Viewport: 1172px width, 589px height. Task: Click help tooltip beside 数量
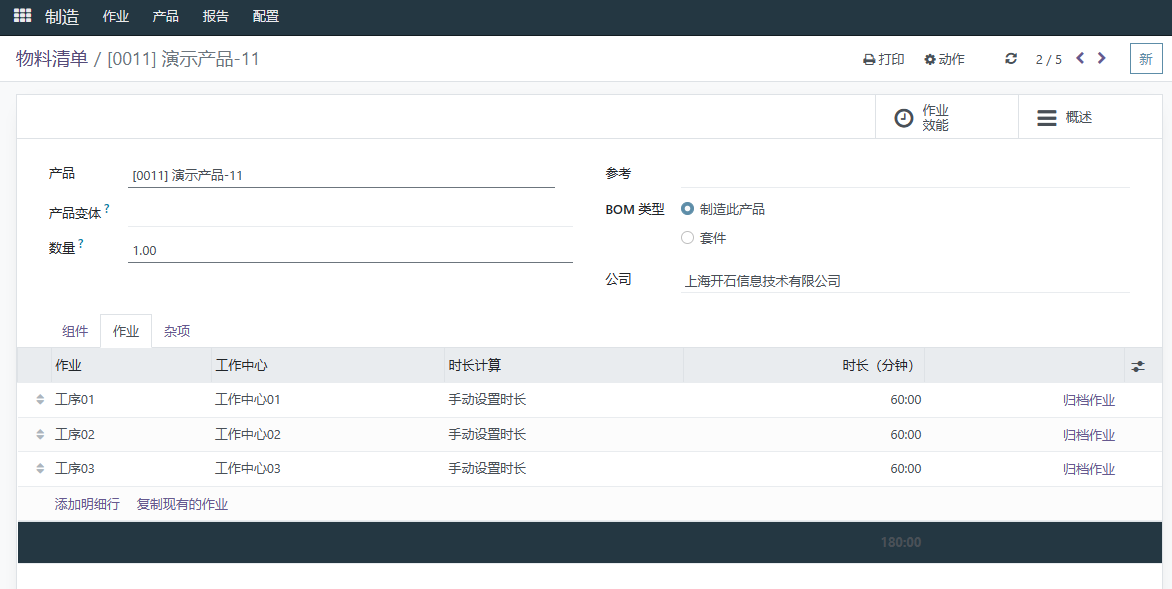[x=81, y=244]
